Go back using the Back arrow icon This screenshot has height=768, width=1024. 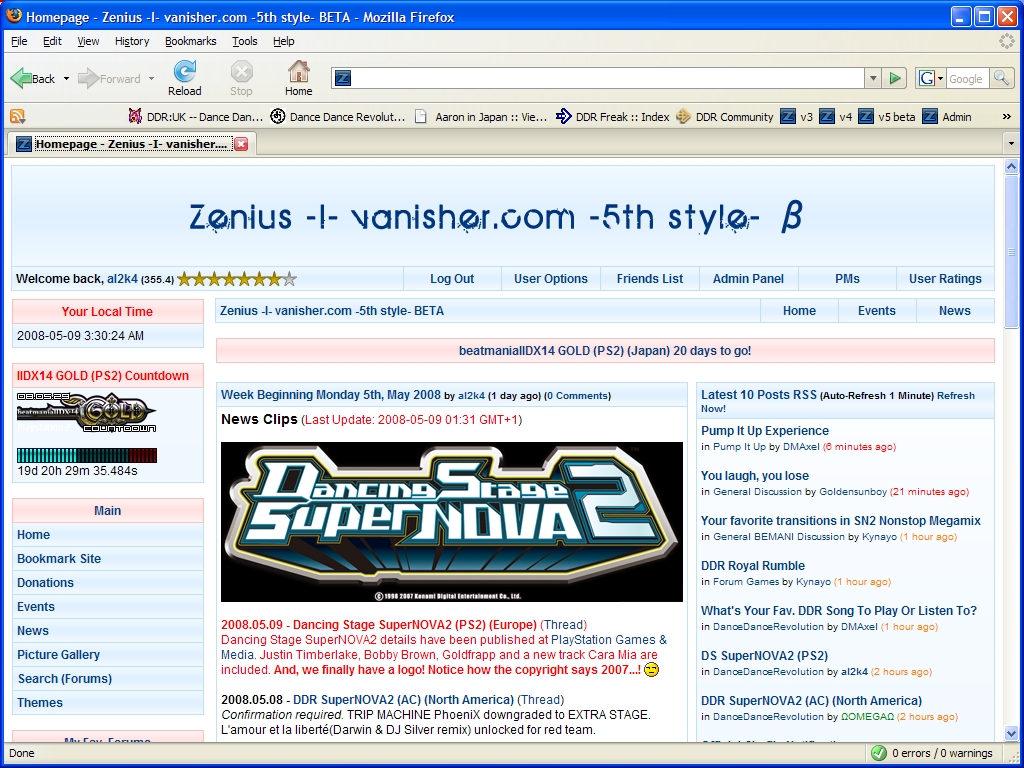(21, 78)
